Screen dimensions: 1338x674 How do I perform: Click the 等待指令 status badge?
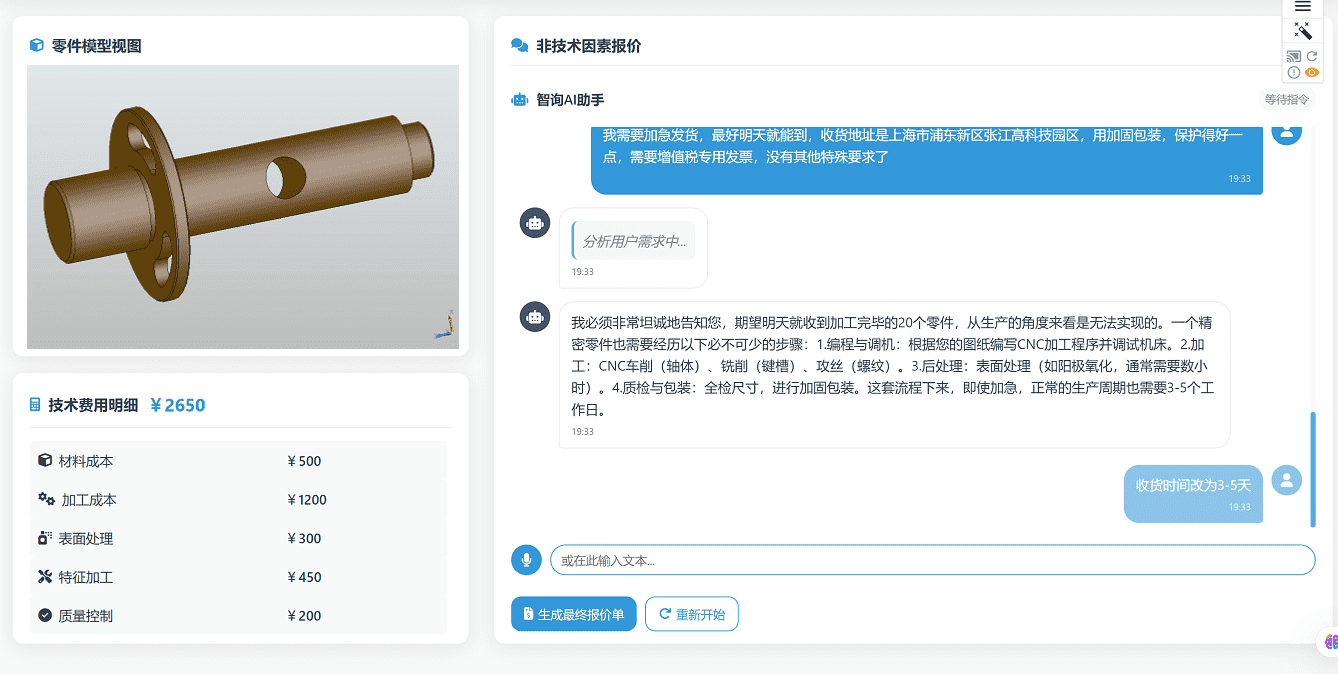1286,100
